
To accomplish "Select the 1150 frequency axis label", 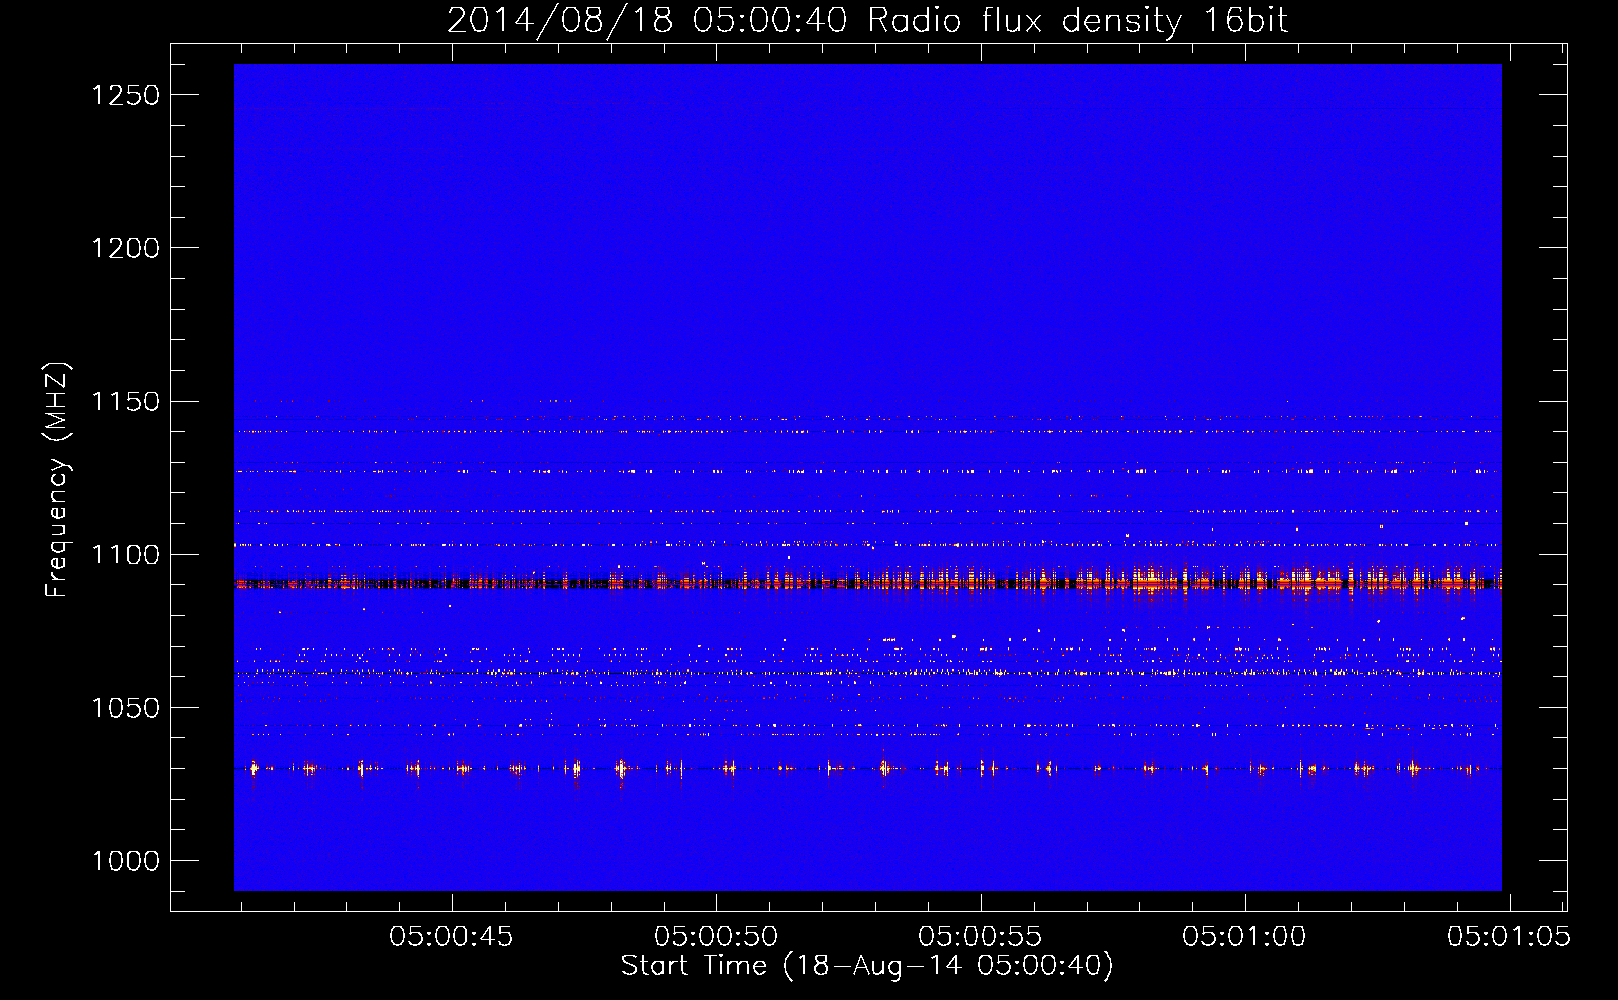I will coord(125,401).
